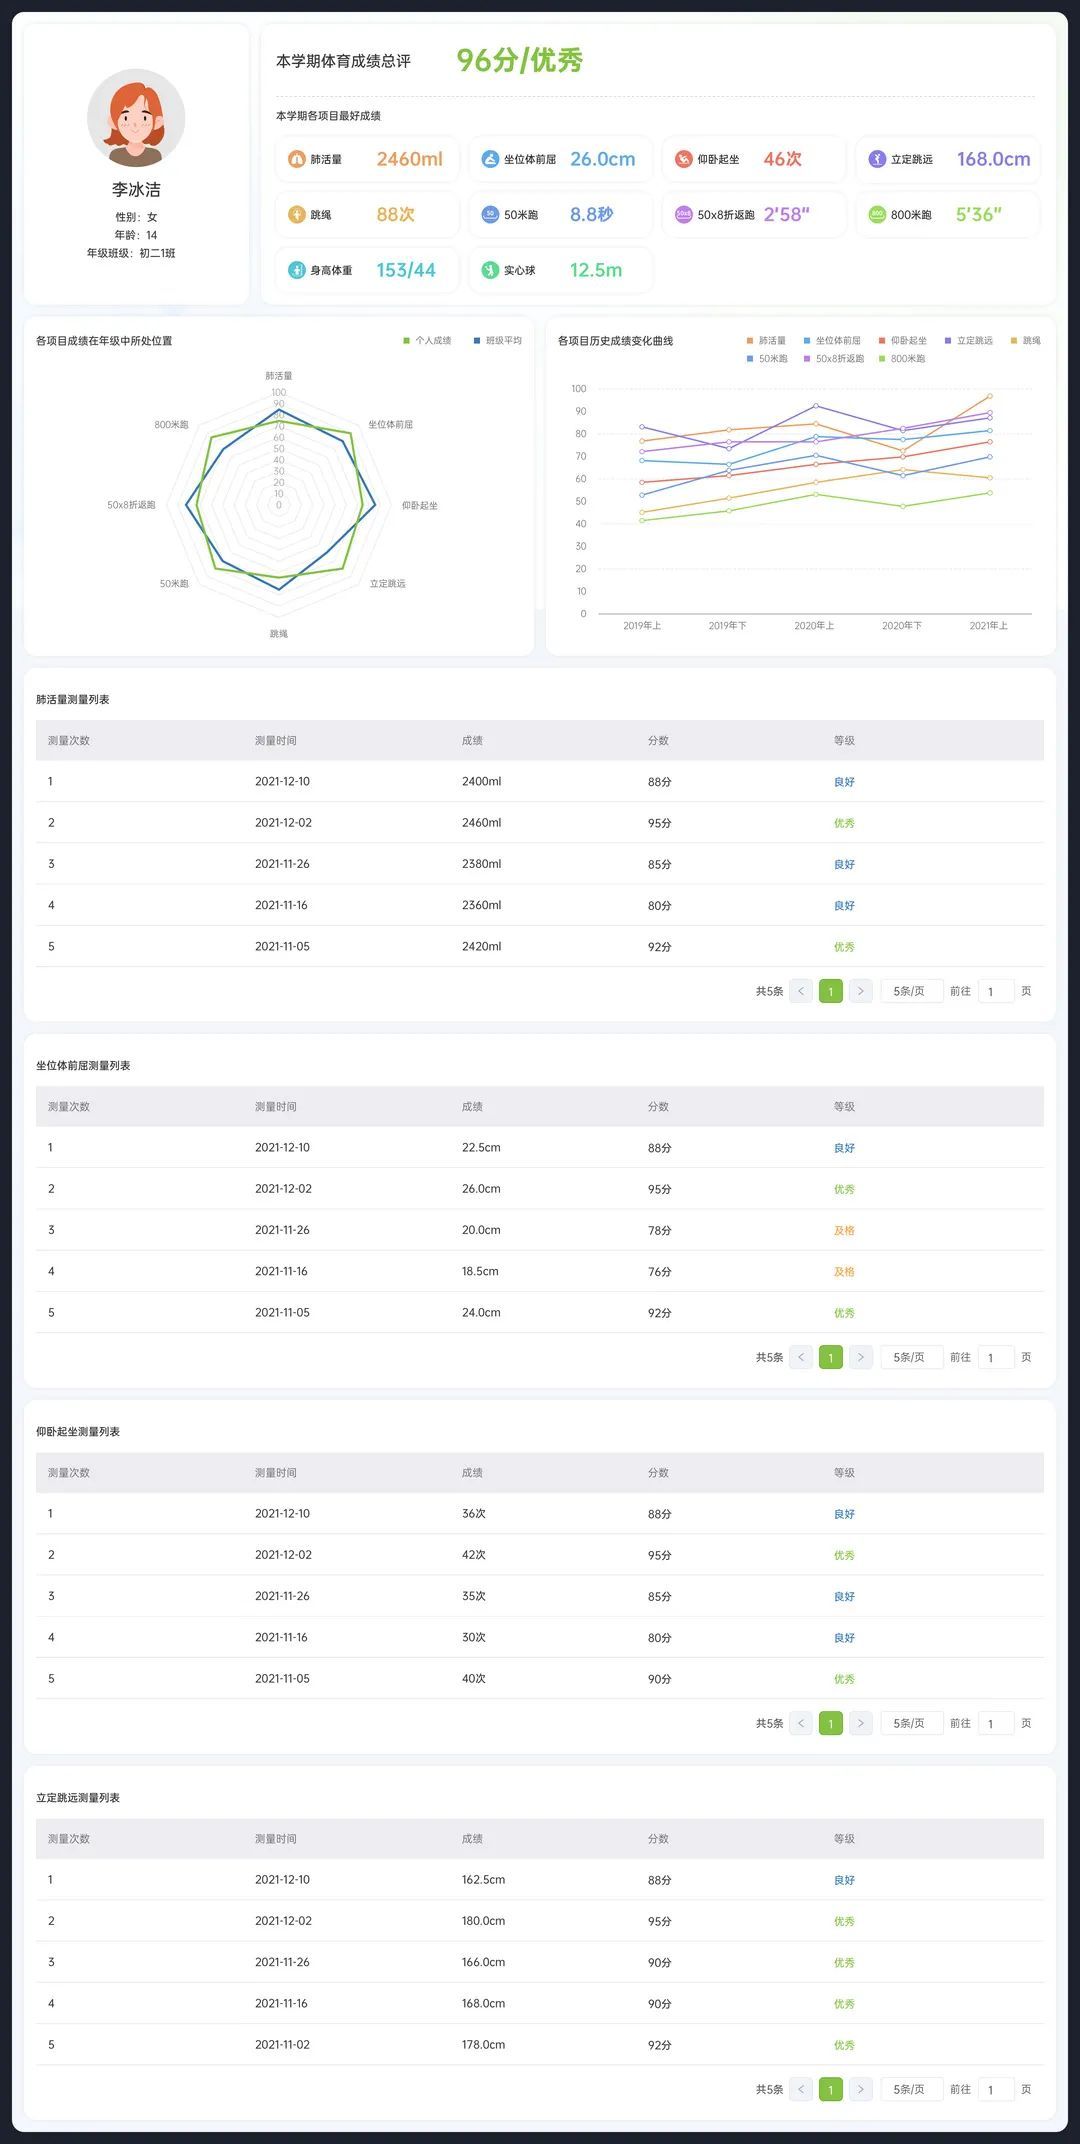
Task: Open 5条/页 dropdown in 坐位体前屈测量列表
Action: (910, 1357)
